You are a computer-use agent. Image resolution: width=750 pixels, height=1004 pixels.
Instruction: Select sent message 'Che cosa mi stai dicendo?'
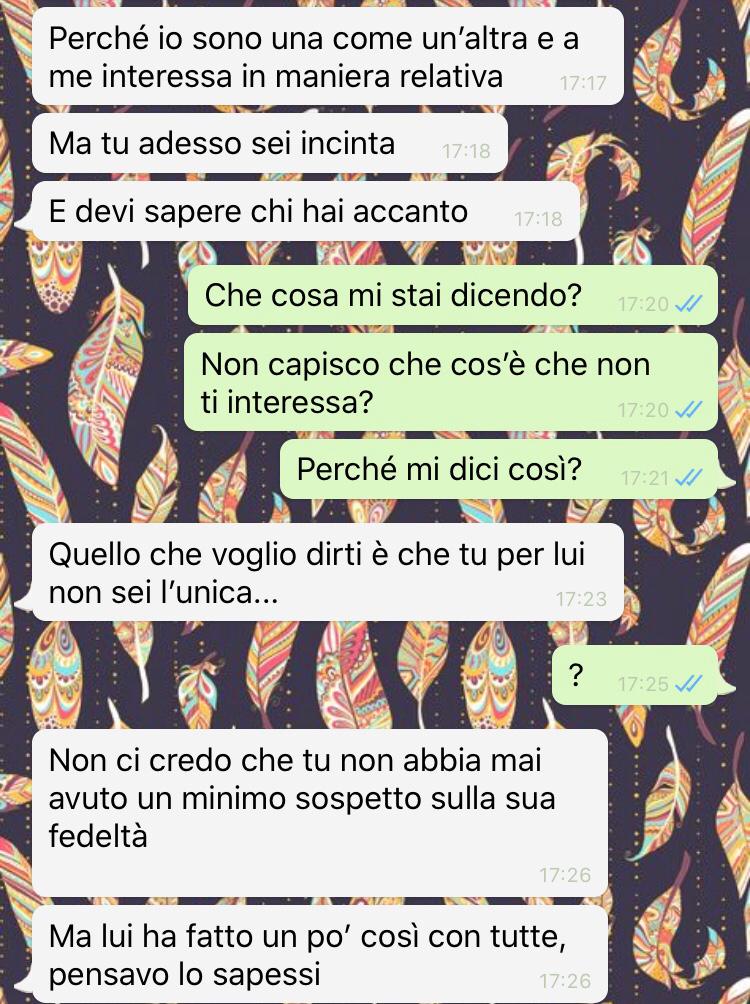pos(452,295)
